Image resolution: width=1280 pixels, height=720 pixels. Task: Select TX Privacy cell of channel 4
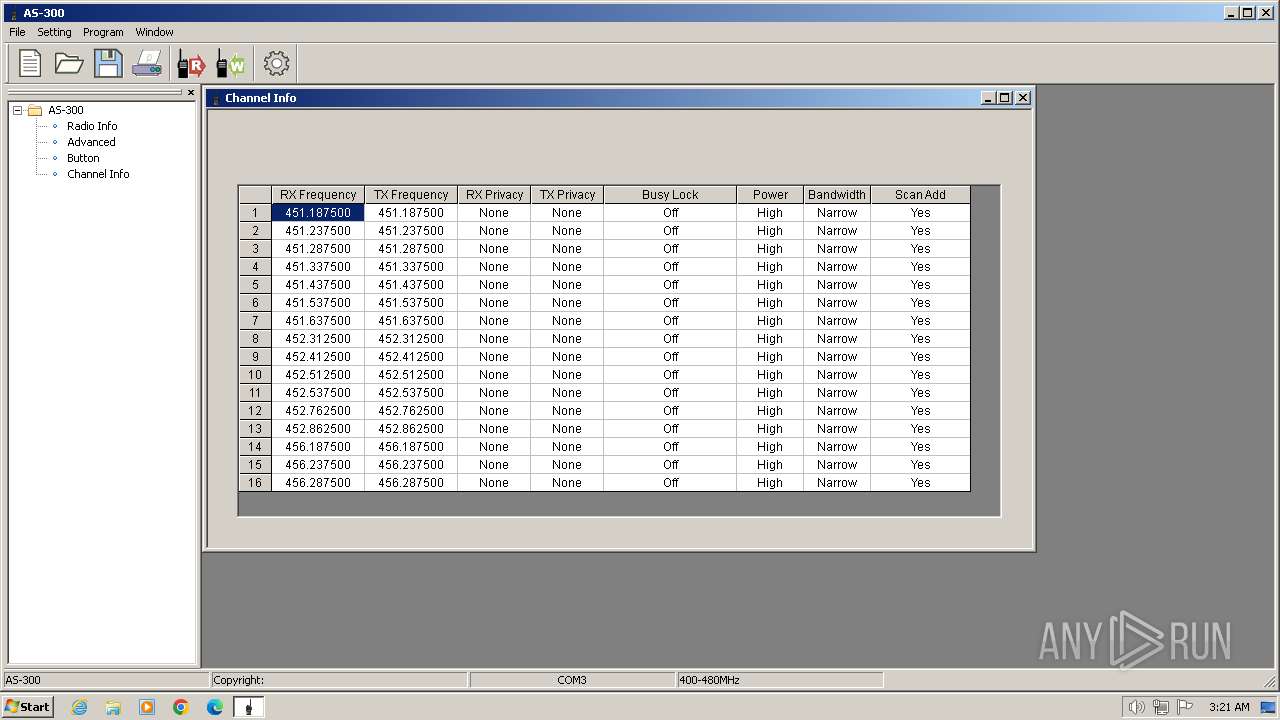coord(567,267)
